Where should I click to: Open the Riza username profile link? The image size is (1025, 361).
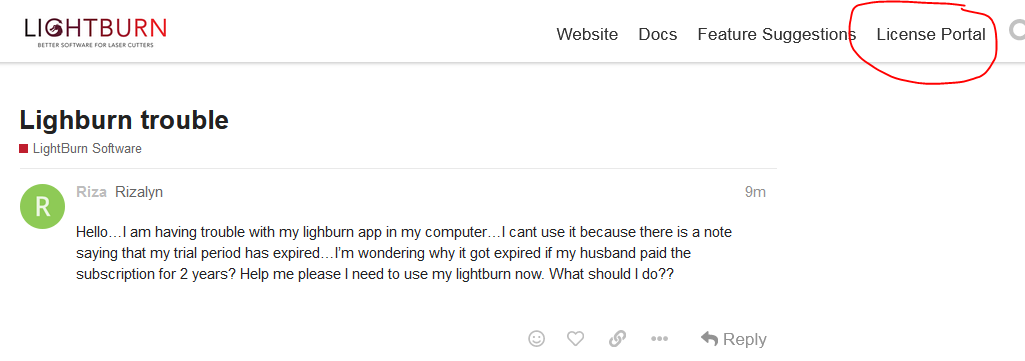click(x=92, y=192)
